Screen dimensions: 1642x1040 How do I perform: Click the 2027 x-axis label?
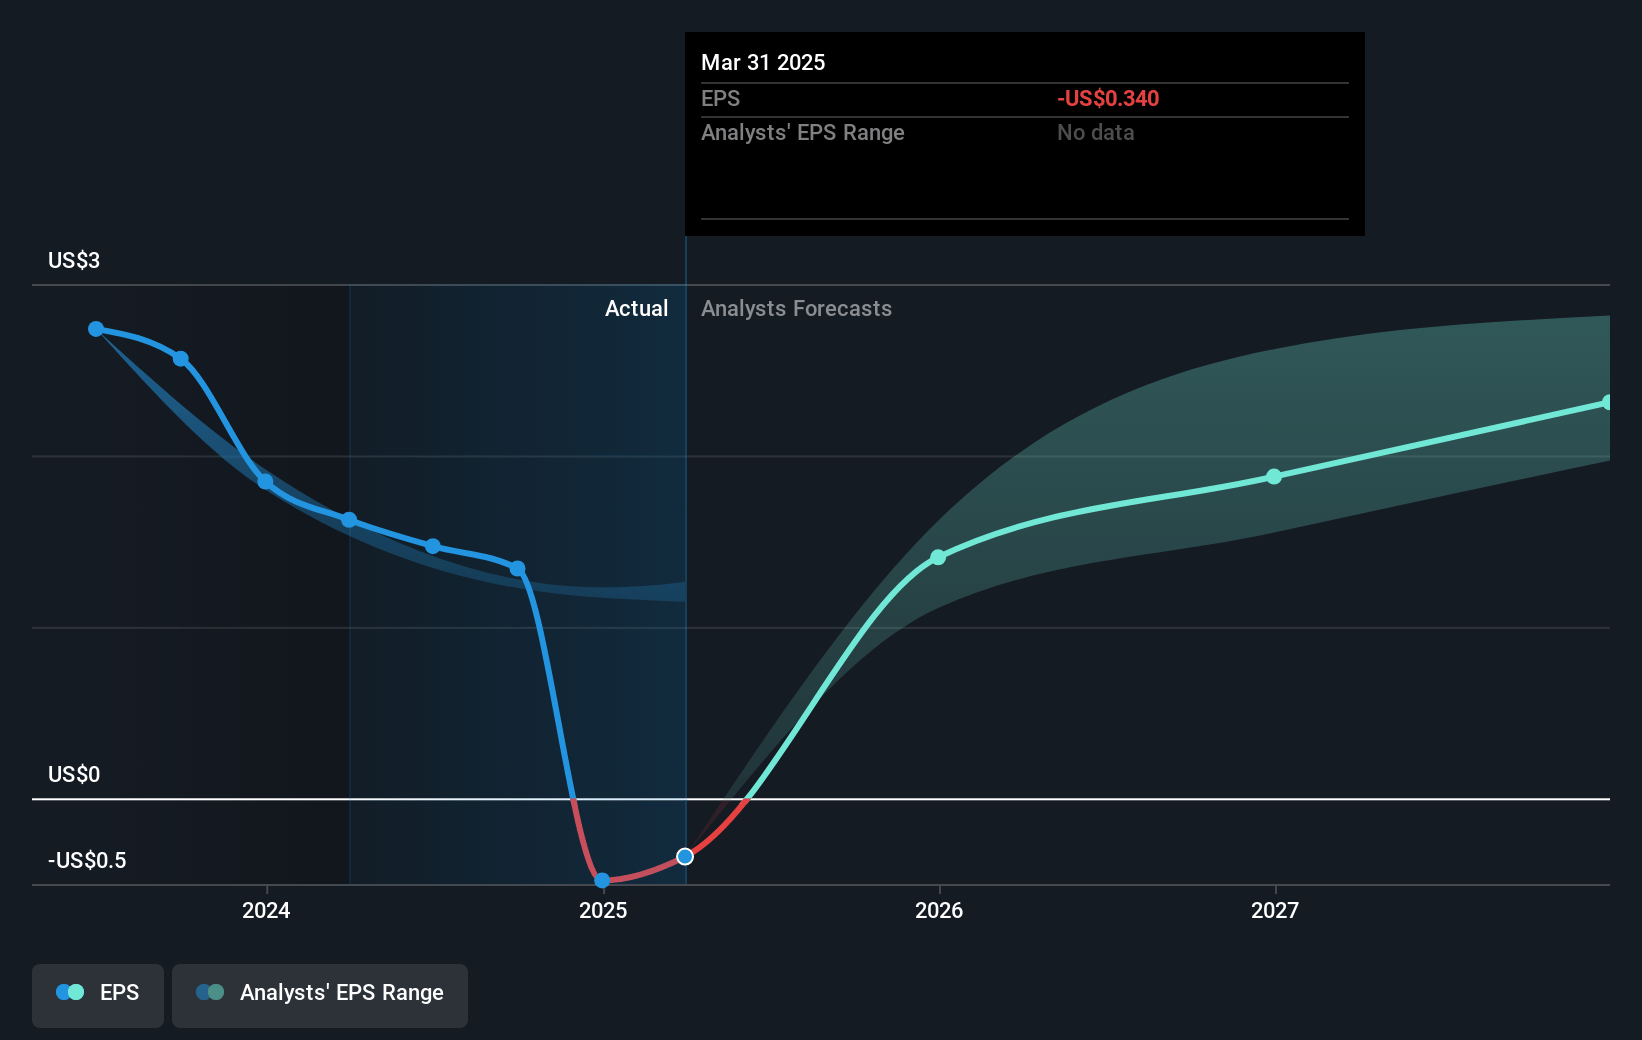[1275, 910]
